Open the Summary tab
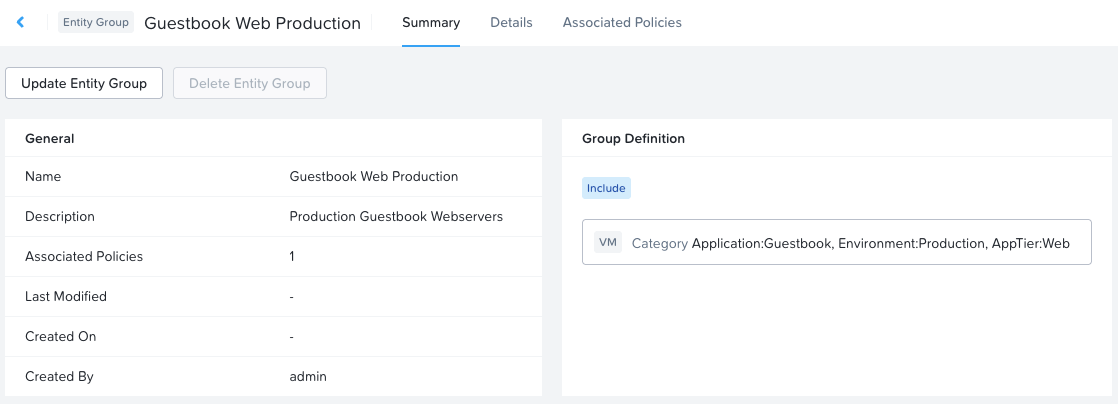 tap(431, 22)
